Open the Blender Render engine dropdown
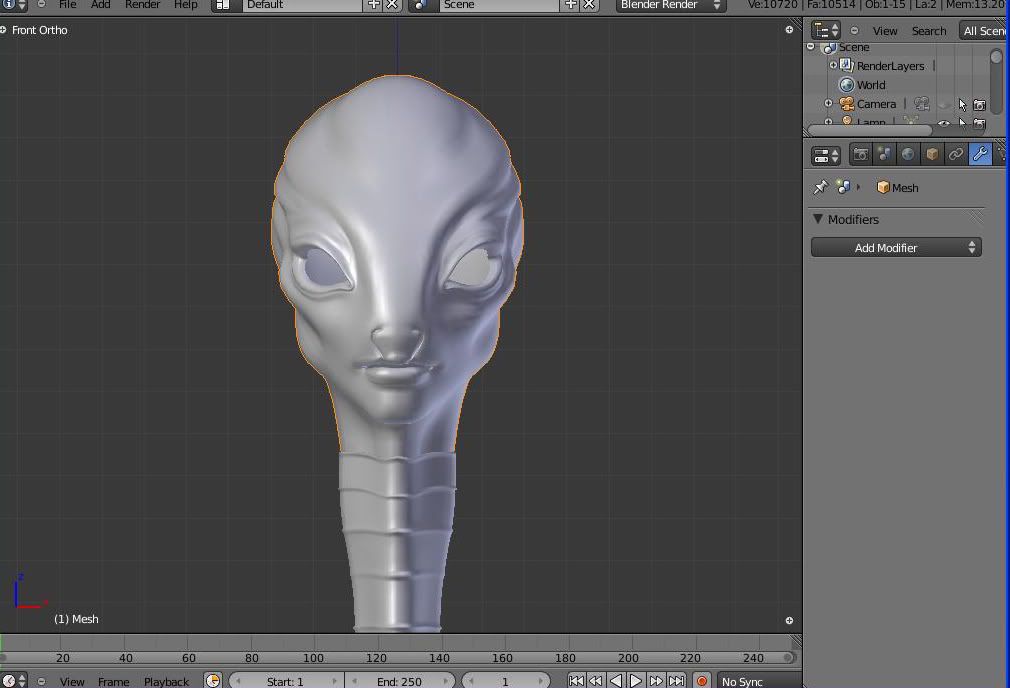The height and width of the screenshot is (688, 1010). click(670, 5)
